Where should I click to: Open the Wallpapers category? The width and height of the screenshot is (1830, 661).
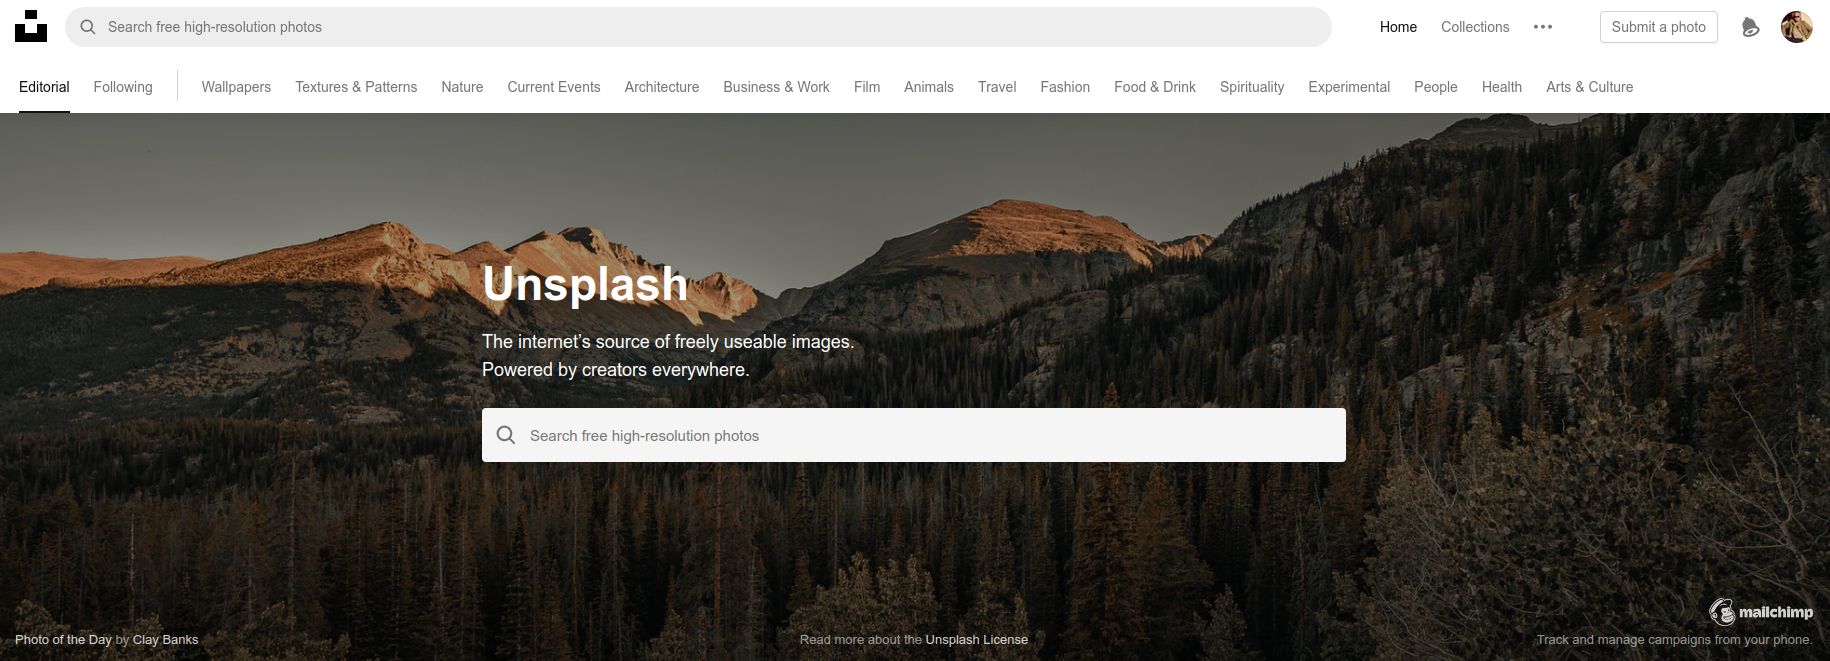[x=236, y=87]
